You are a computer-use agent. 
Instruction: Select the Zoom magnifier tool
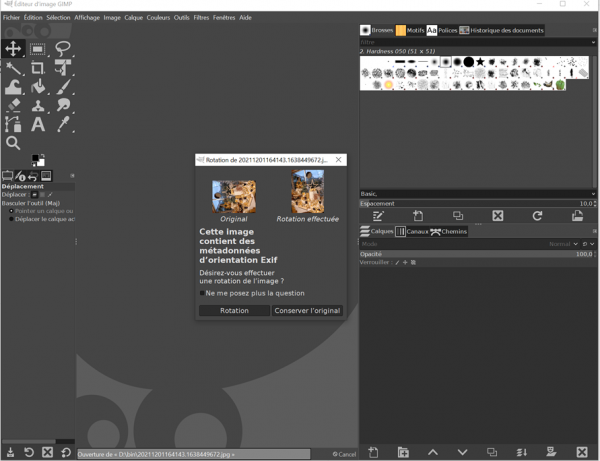(x=13, y=143)
